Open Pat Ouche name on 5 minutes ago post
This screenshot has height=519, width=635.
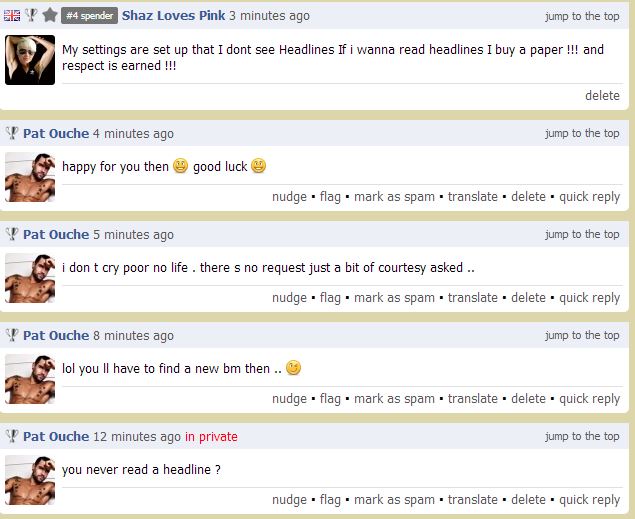pyautogui.click(x=56, y=234)
